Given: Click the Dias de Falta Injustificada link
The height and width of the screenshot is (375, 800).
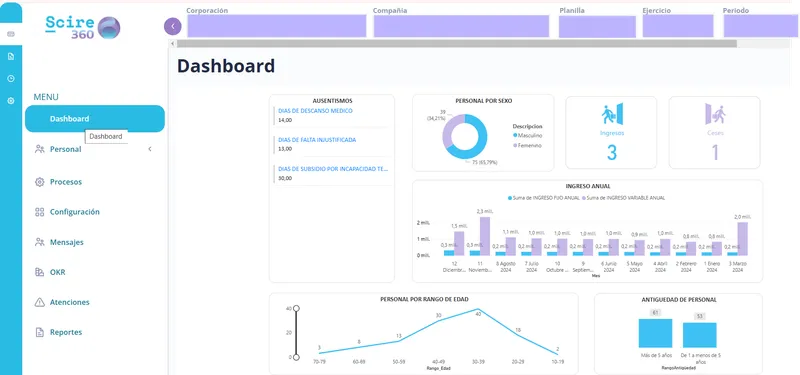Looking at the screenshot, I should point(317,140).
